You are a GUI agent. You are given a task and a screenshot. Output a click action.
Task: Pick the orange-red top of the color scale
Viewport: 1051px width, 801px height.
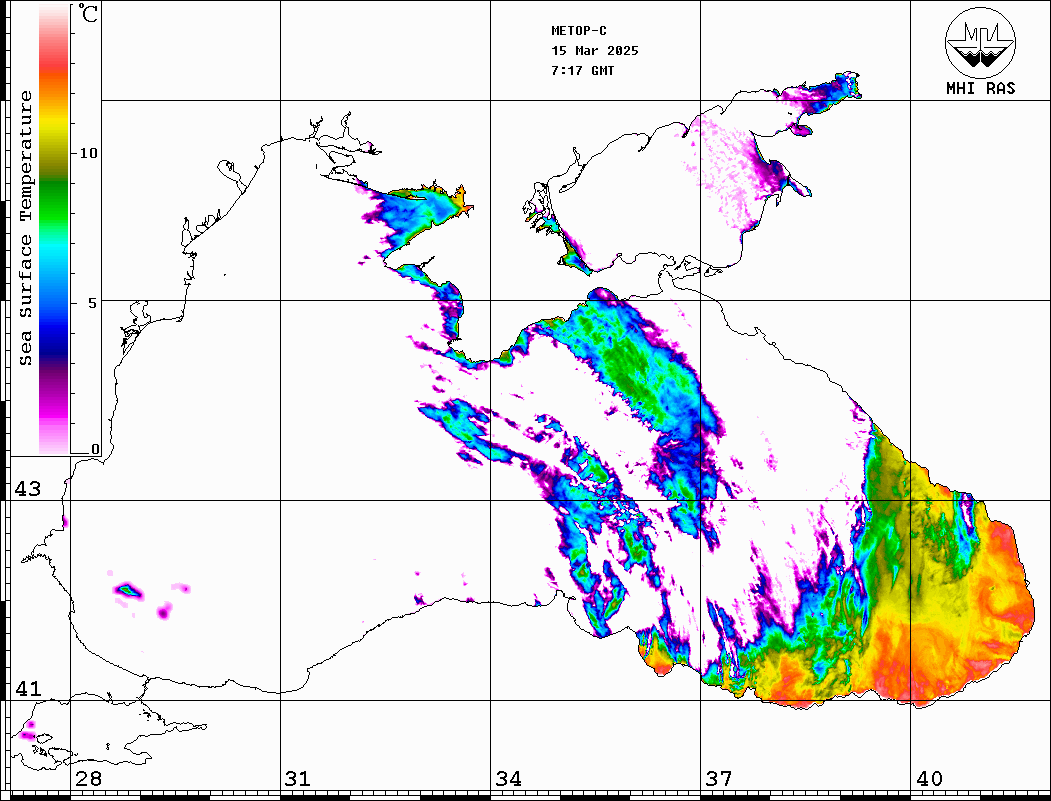pos(54,70)
